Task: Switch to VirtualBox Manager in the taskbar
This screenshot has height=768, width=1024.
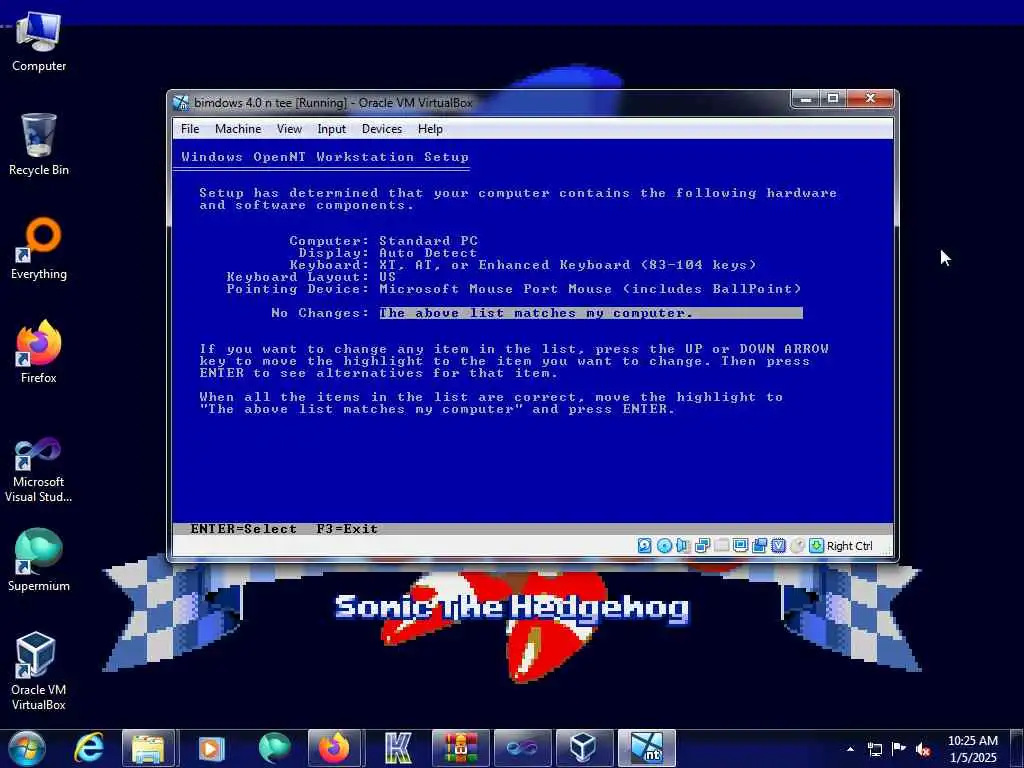Action: [x=583, y=748]
